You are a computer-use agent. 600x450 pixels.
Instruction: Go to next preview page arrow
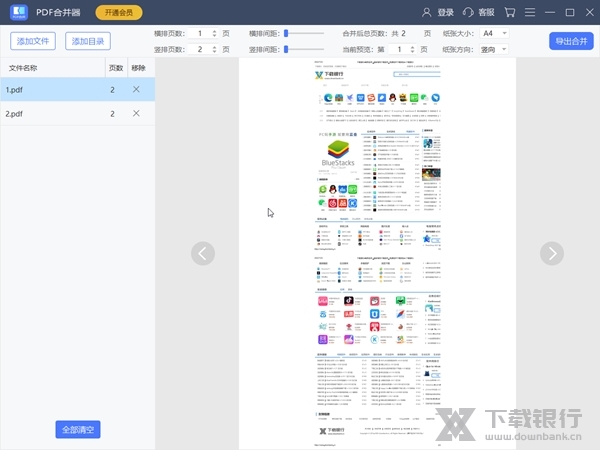[552, 253]
